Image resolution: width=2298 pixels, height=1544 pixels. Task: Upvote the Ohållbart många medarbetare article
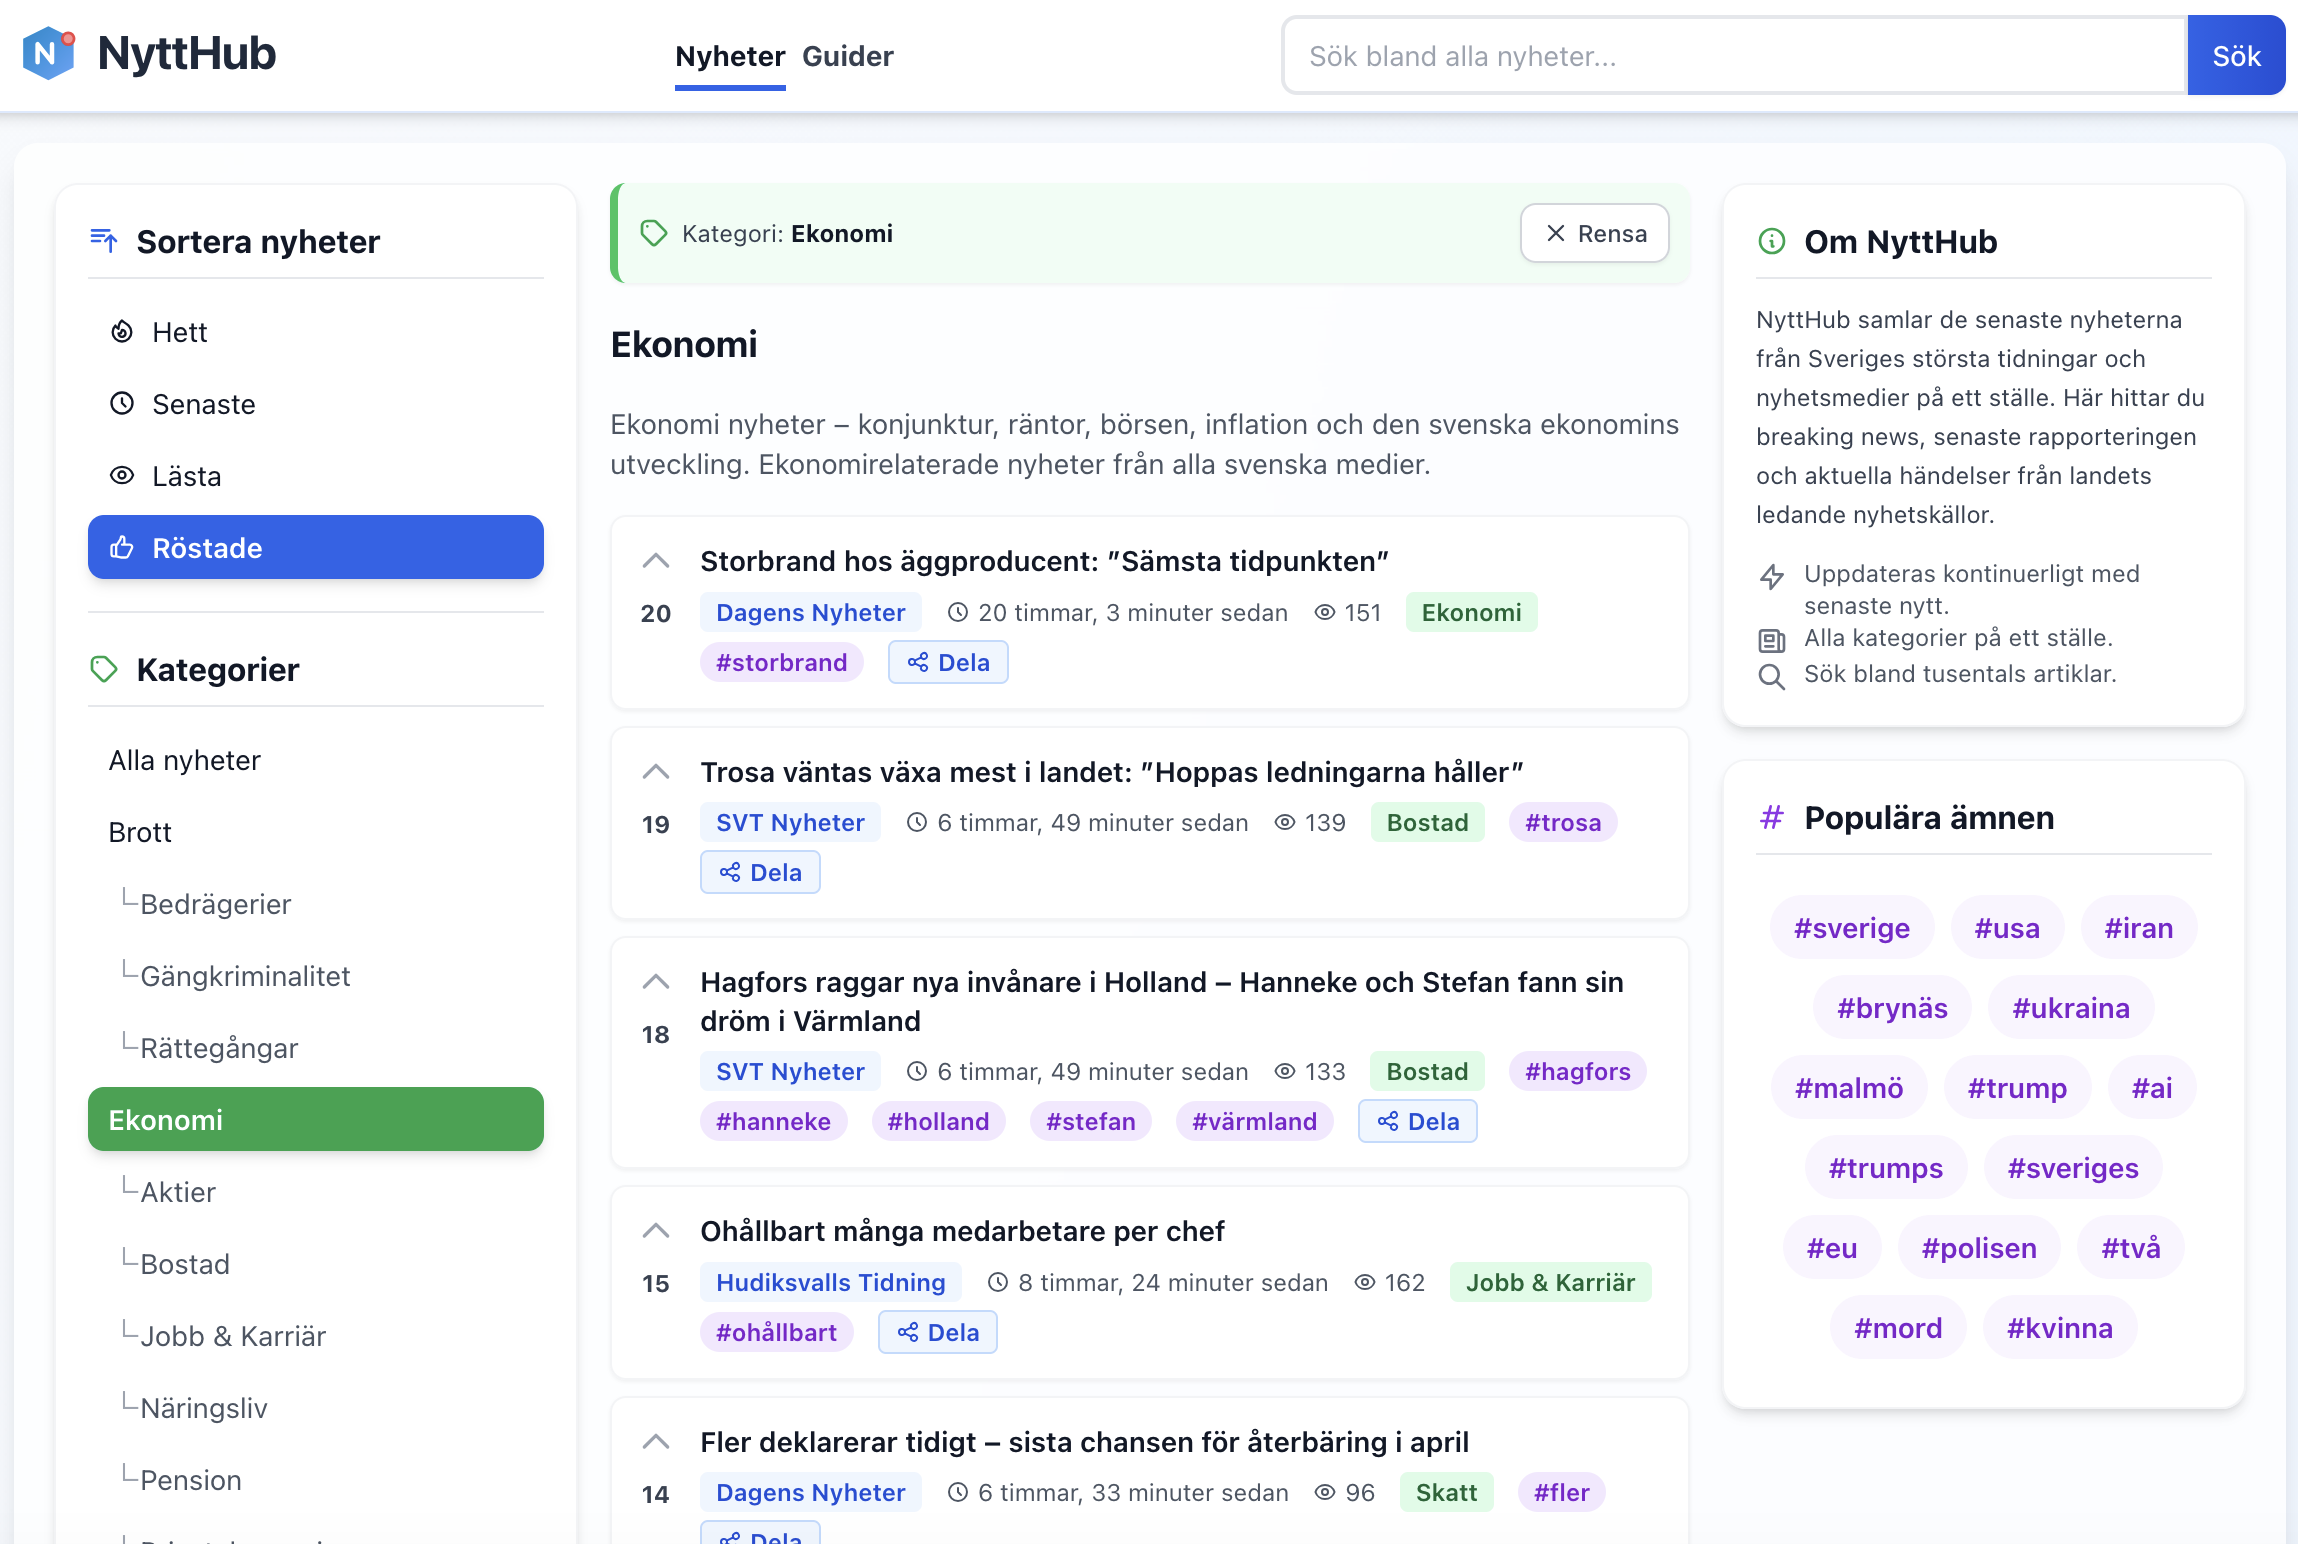click(x=655, y=1231)
